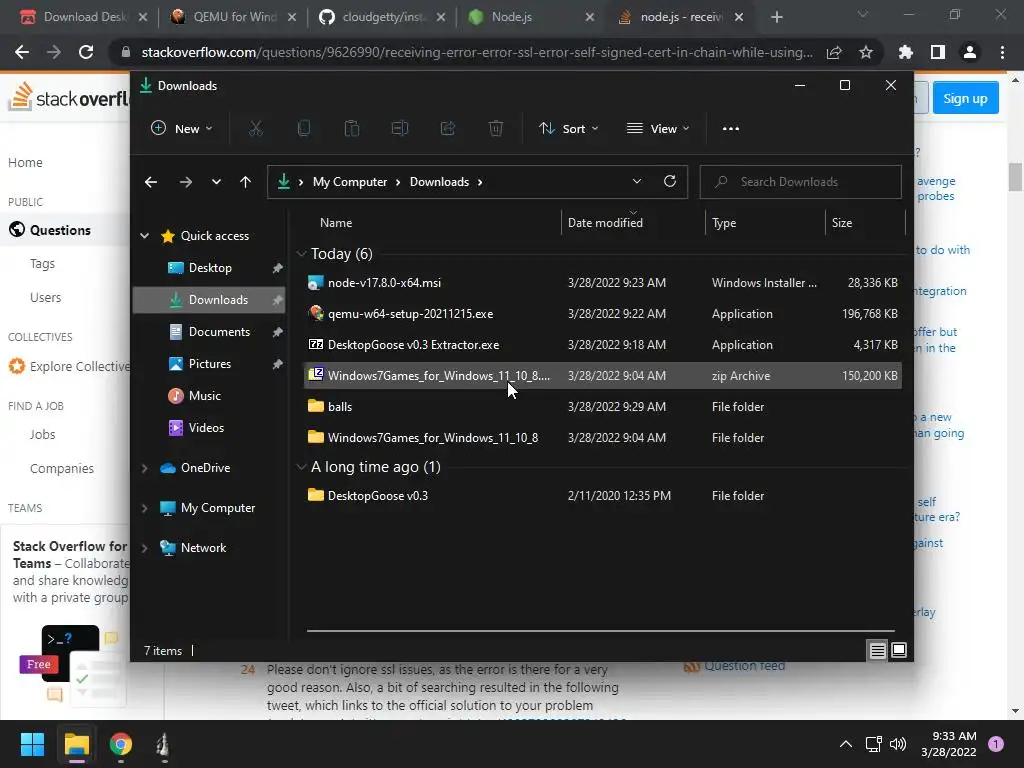Go up one folder level with the up arrow
Screen dimensions: 1024x768
(245, 182)
